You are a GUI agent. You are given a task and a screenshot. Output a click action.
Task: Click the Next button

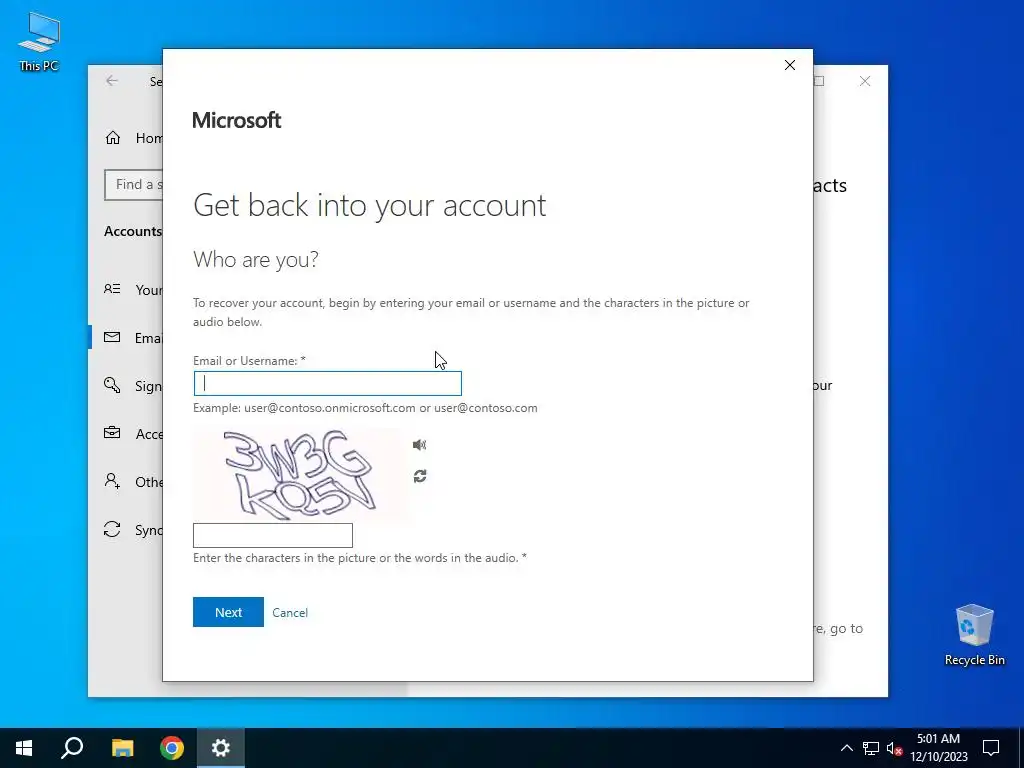click(x=229, y=612)
